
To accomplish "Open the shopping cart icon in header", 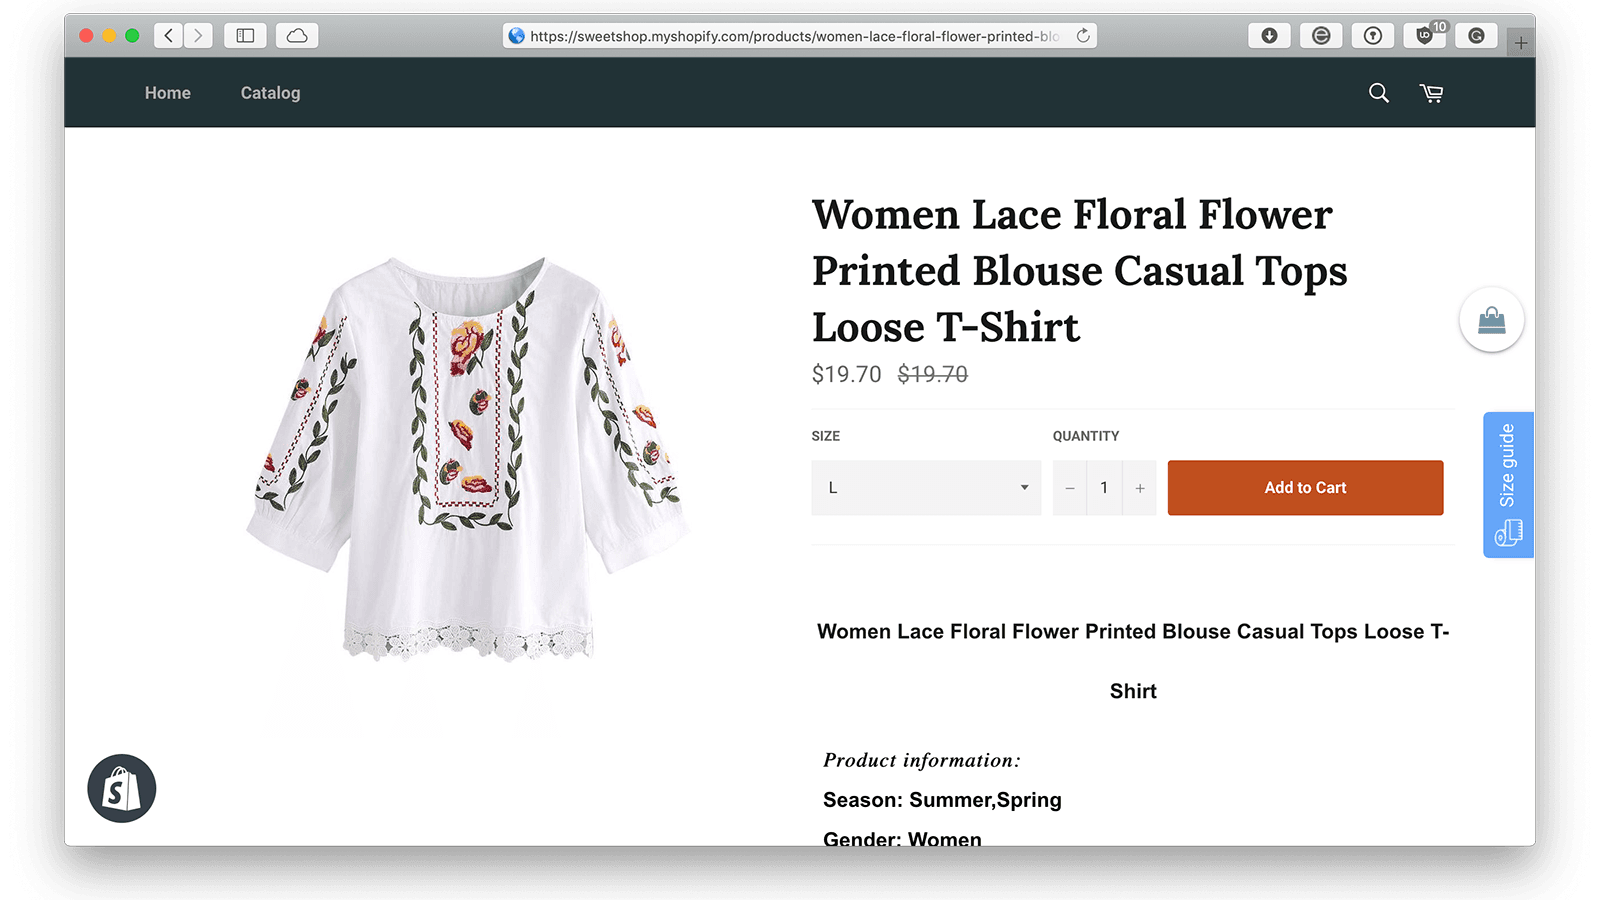I will [1431, 93].
